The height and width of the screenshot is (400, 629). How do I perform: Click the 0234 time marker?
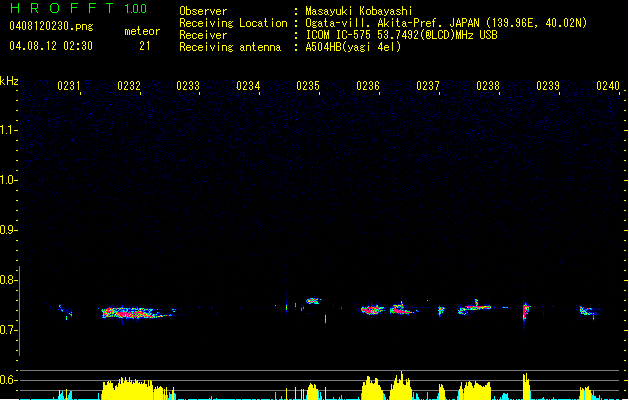(x=248, y=85)
